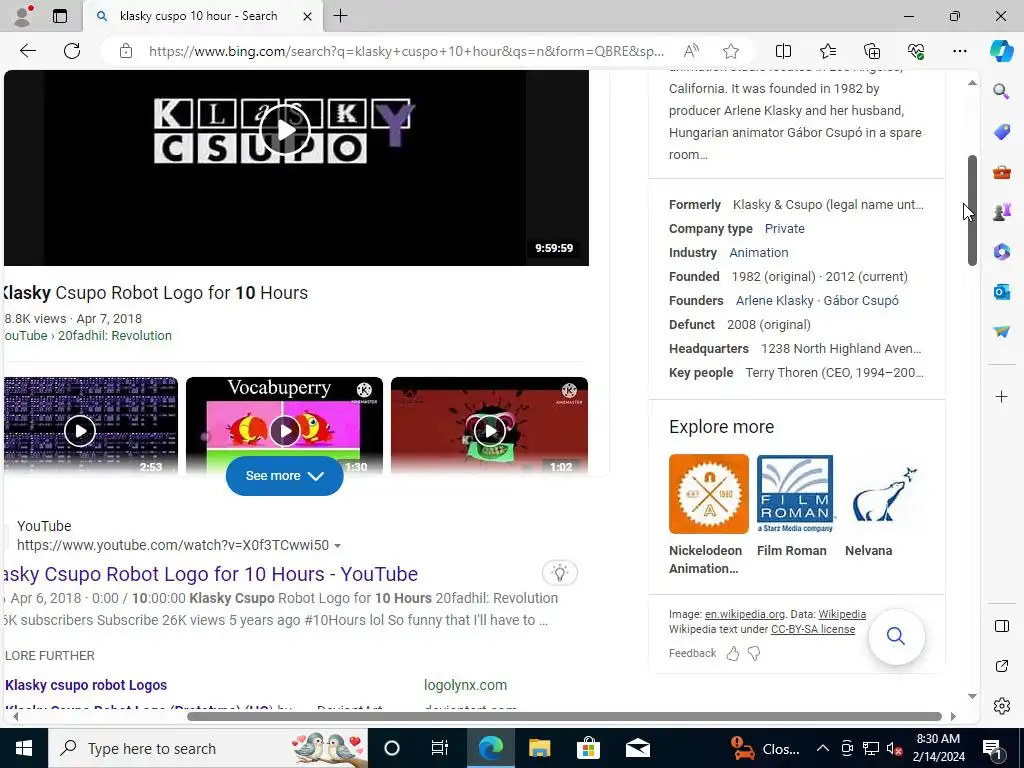Open Wikipedia data source link
This screenshot has width=1024, height=768.
(842, 614)
